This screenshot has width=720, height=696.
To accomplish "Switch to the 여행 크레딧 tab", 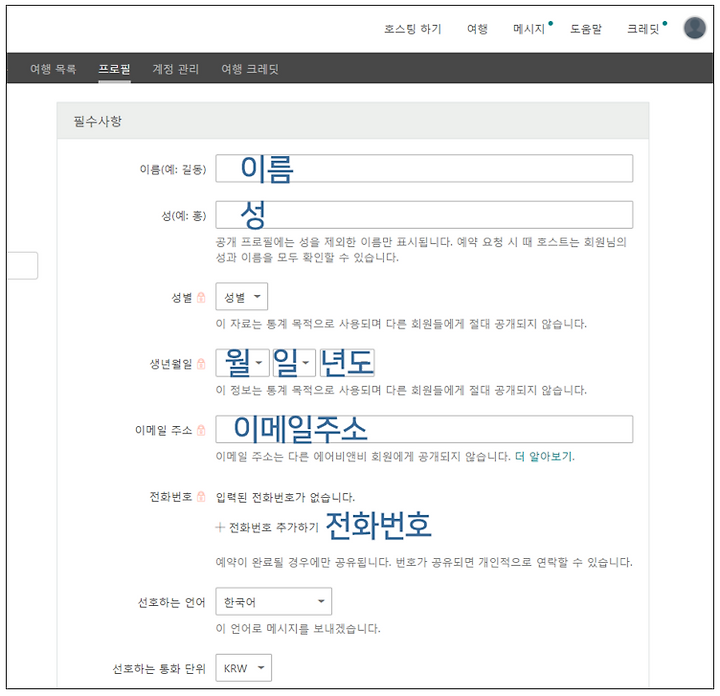I will 250,69.
